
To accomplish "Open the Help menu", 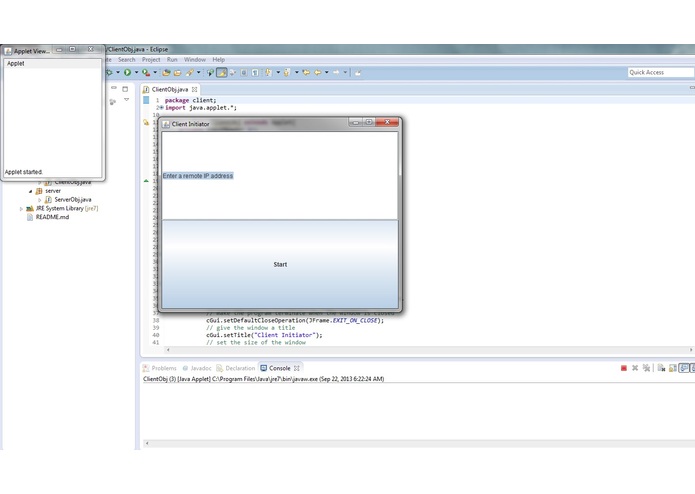I will 219,59.
